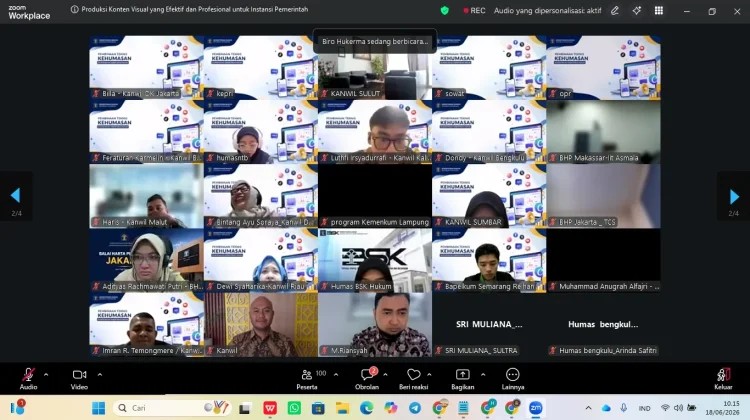Open File Explorer from taskbar
This screenshot has height=420, width=750.
[x=342, y=409]
